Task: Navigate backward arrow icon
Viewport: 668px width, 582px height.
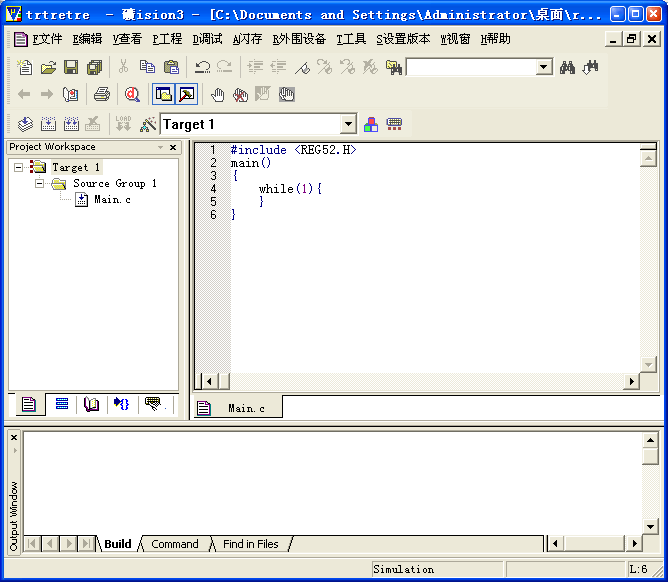Action: pyautogui.click(x=24, y=94)
